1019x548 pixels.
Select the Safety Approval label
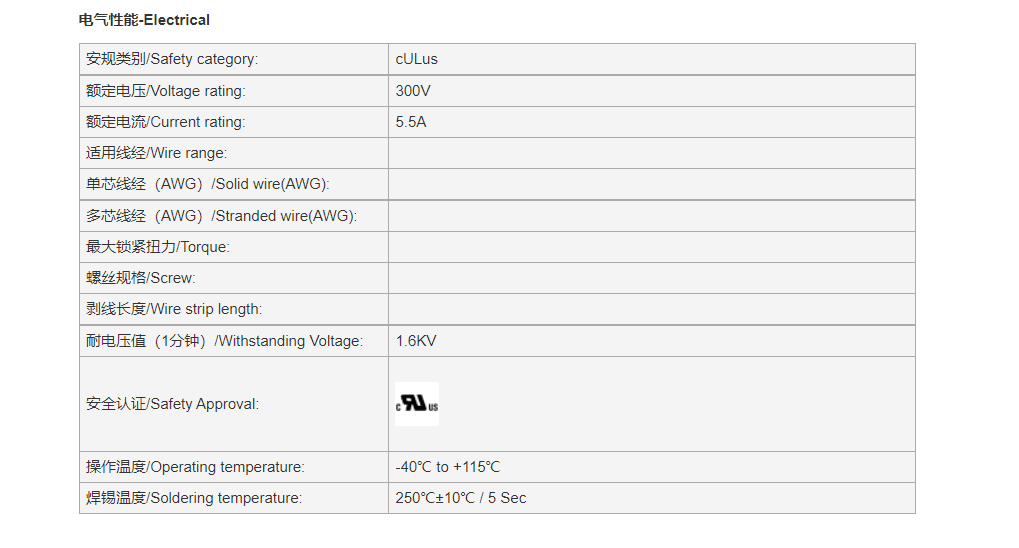coord(172,404)
